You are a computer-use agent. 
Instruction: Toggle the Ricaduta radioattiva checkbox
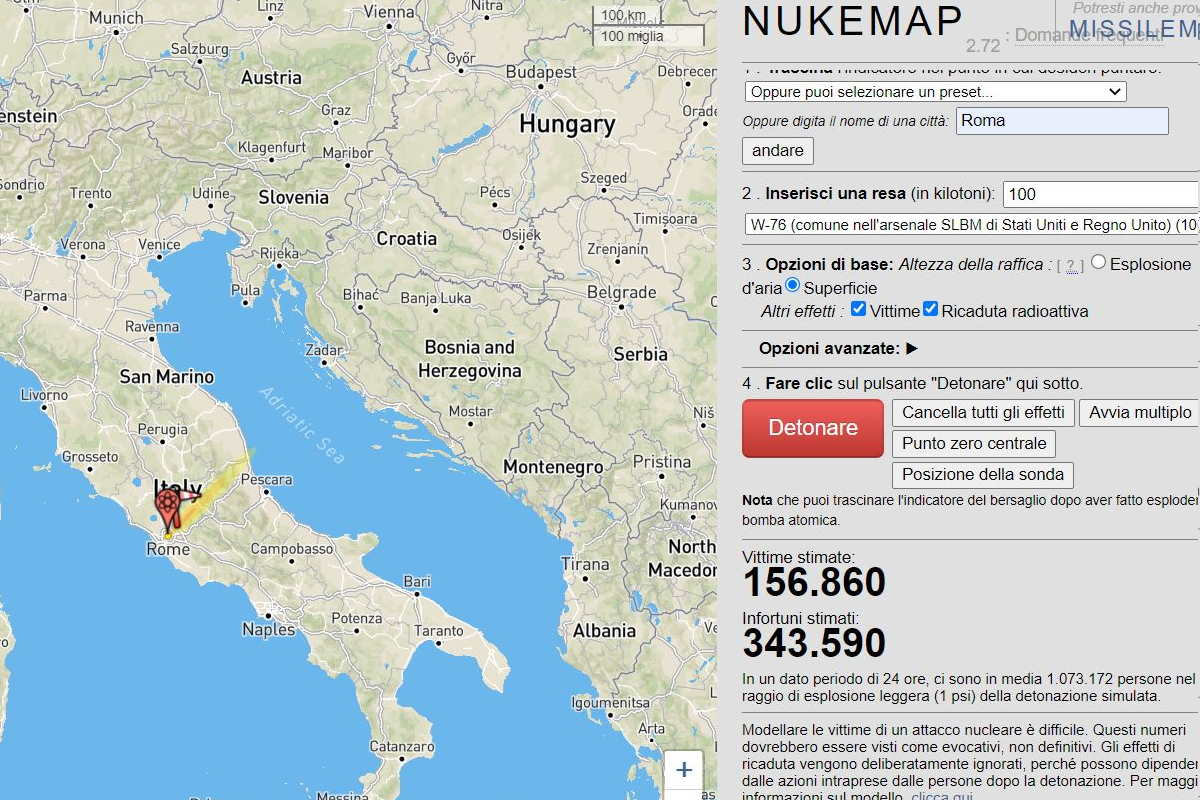coord(930,309)
